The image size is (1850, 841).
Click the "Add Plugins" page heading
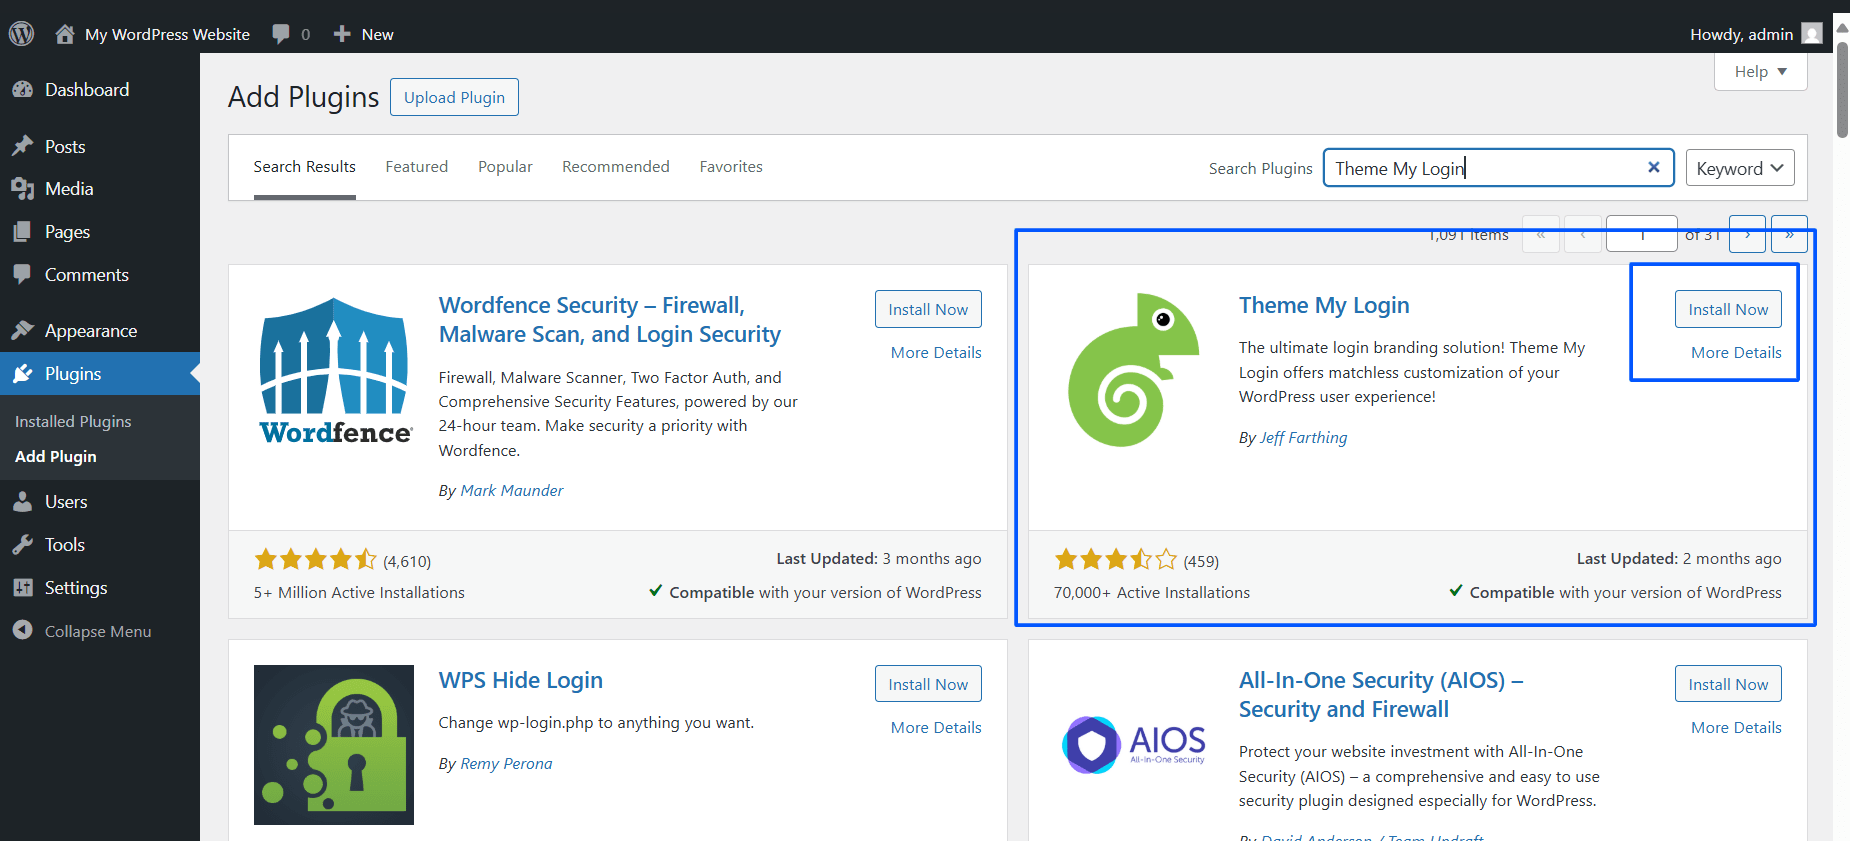(304, 97)
